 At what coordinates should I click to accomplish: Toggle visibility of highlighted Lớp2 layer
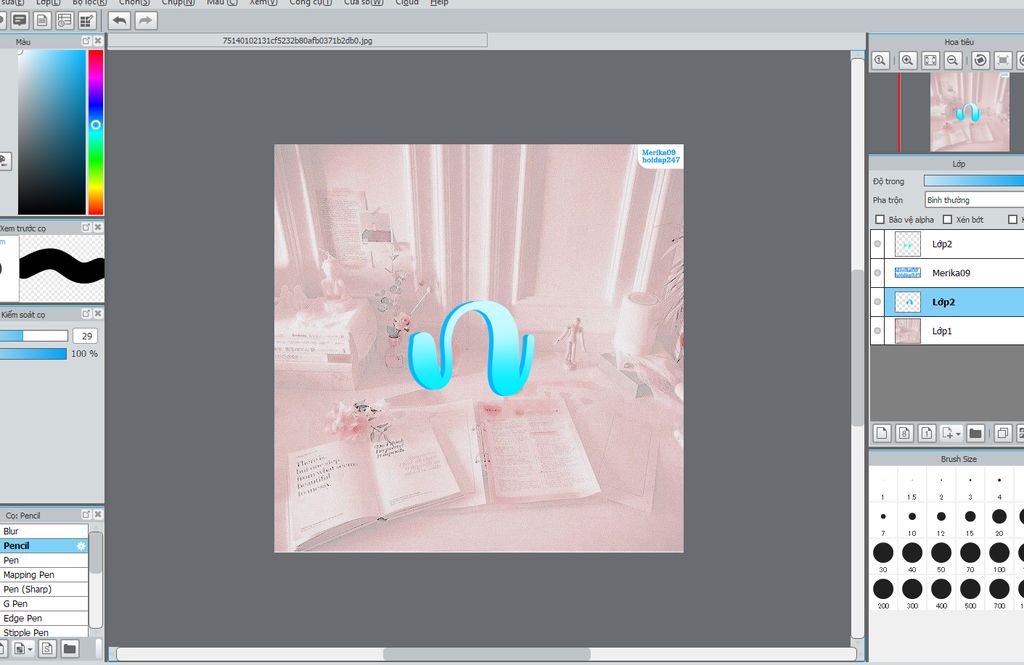point(878,302)
